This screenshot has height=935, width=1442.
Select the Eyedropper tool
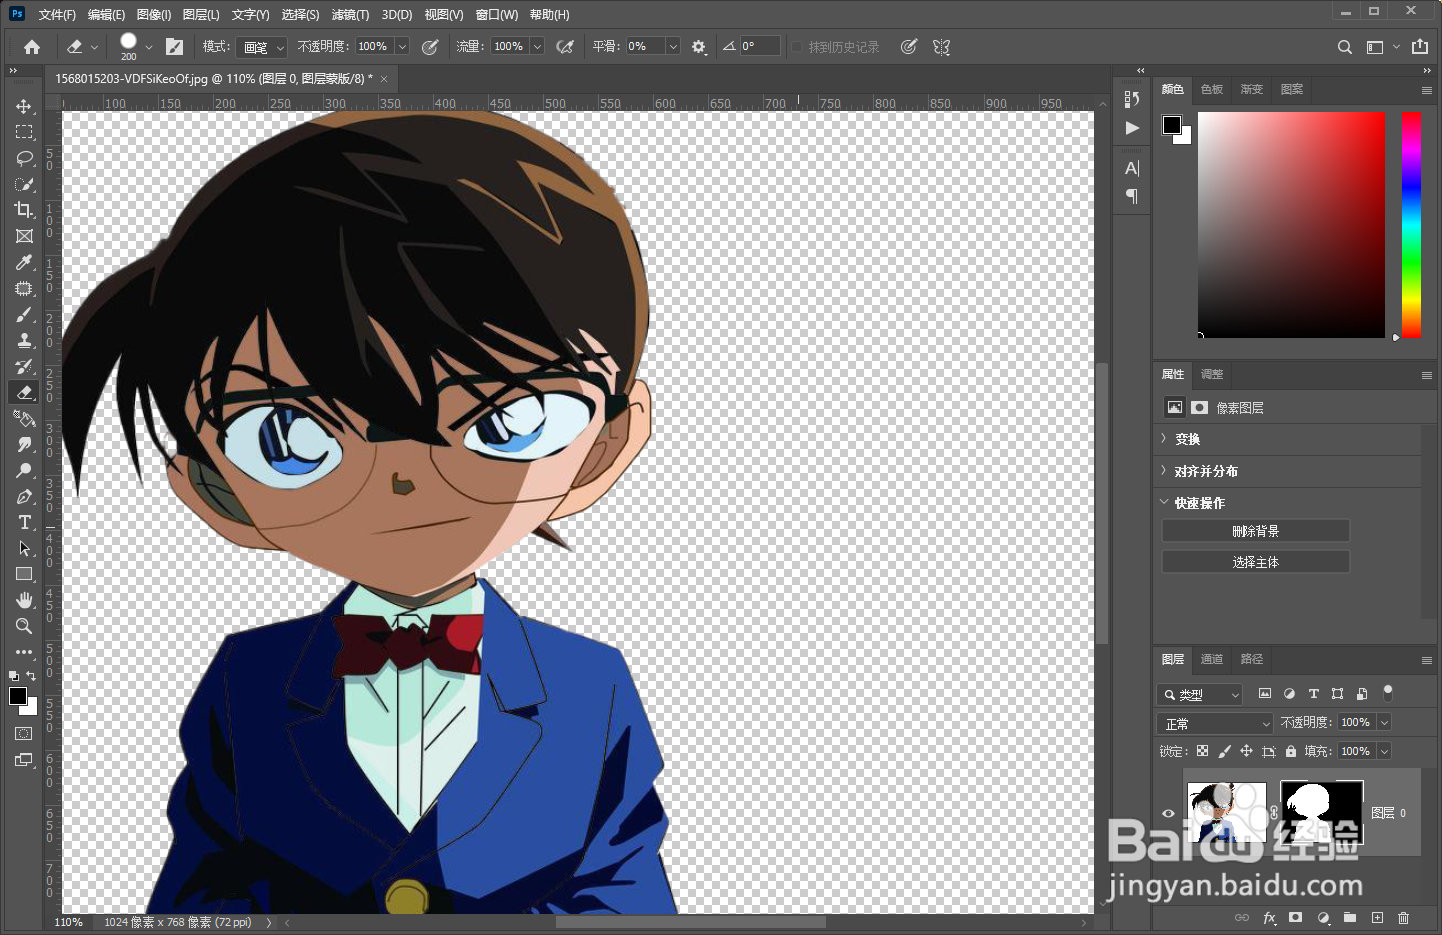pos(24,262)
